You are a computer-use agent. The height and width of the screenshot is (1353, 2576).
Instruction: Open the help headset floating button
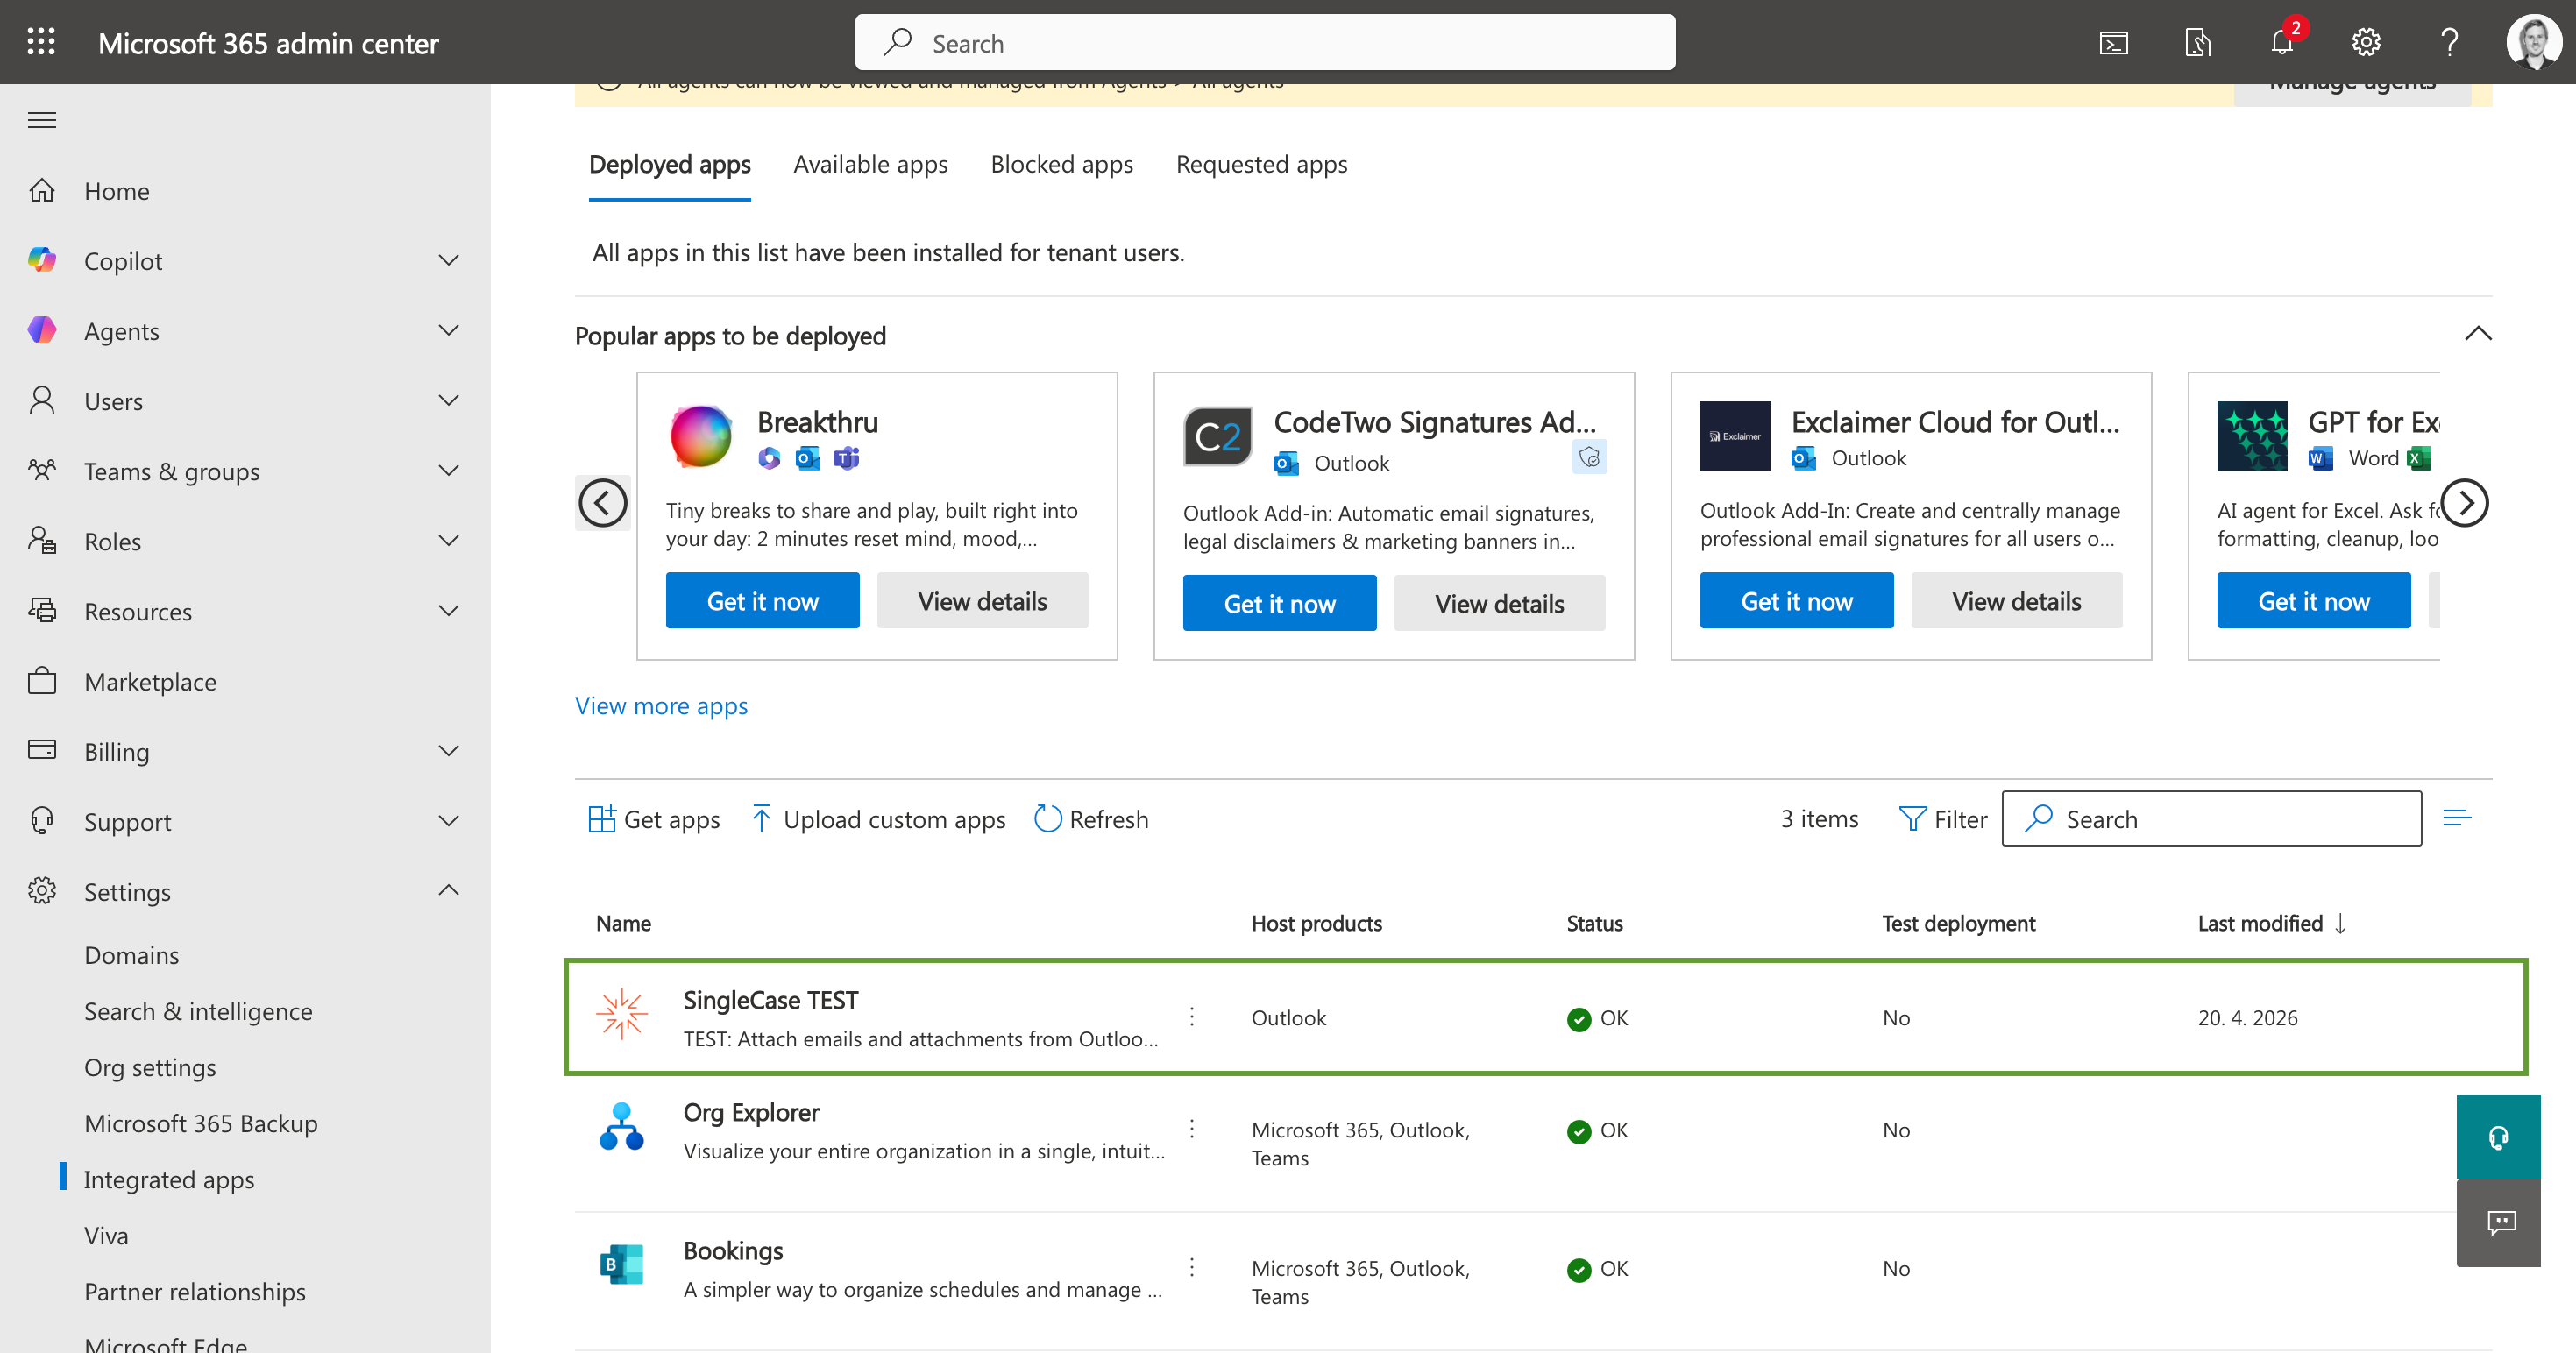2498,1137
